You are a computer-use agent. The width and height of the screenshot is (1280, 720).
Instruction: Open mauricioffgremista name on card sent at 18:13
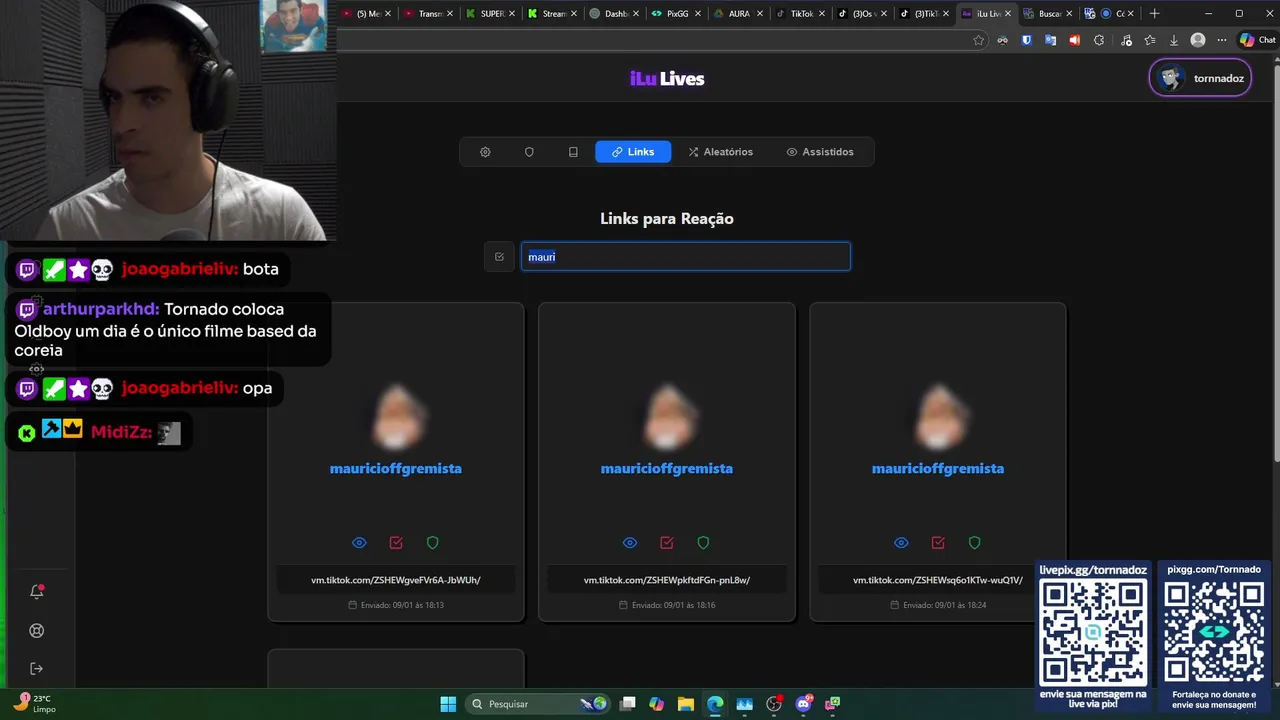(396, 468)
